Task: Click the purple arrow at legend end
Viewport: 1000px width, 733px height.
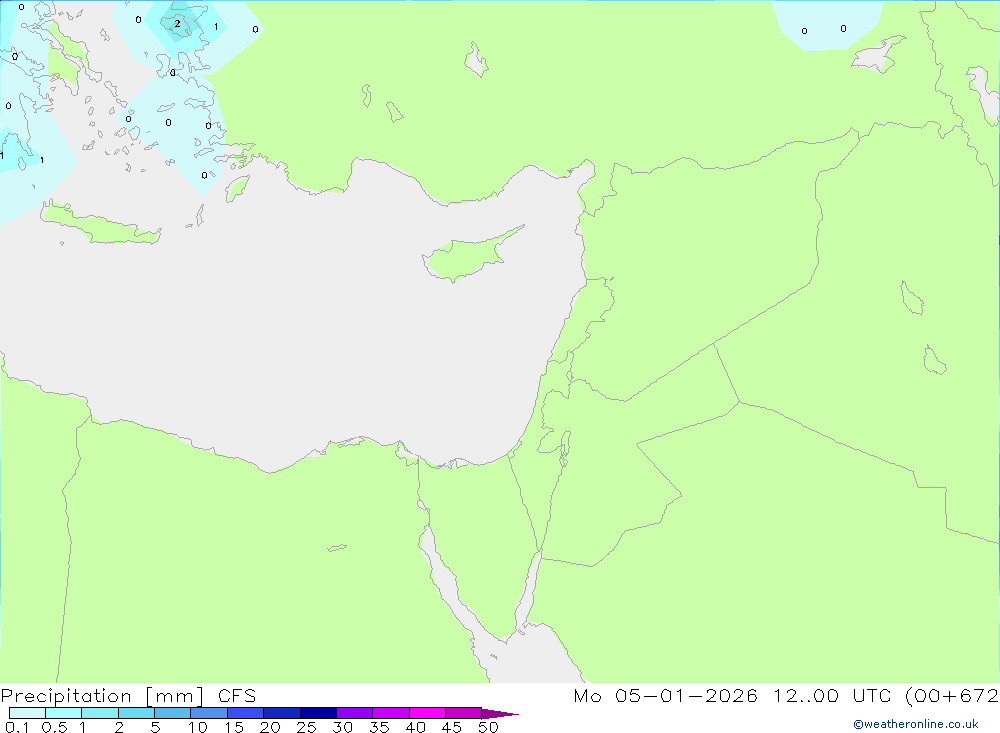Action: tap(500, 714)
